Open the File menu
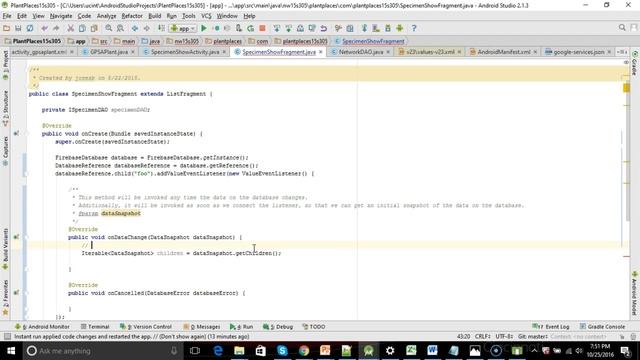Screen dimensions: 640x360 tap(7, 16)
